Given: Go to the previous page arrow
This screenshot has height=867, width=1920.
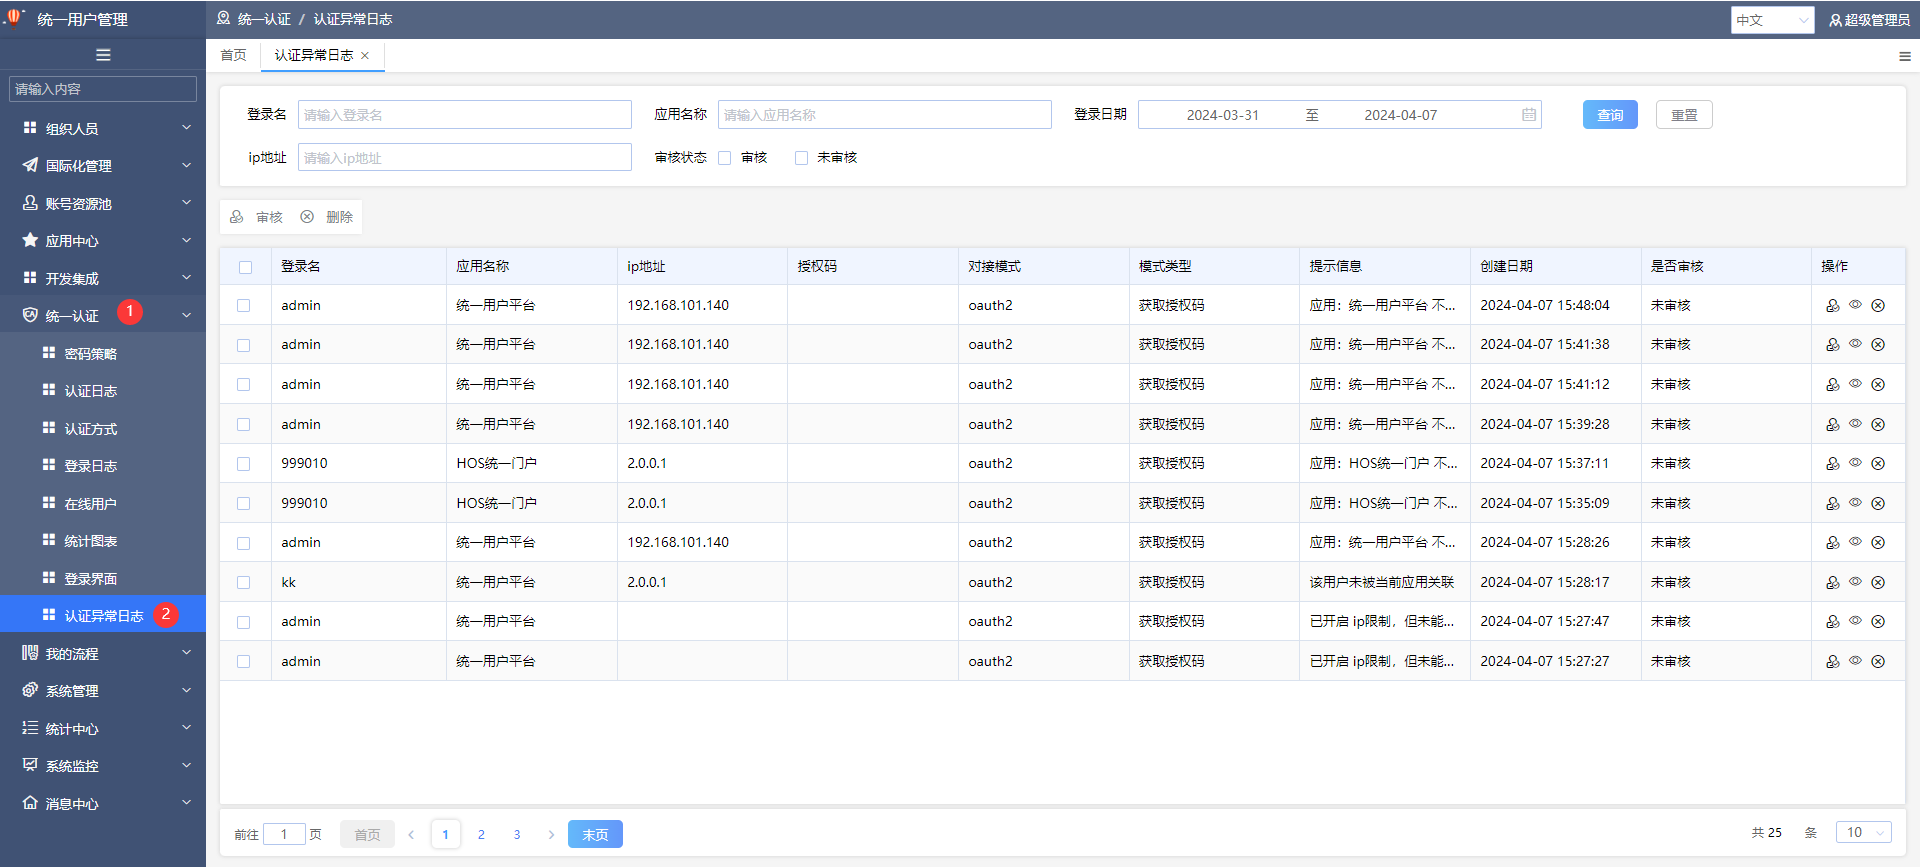Looking at the screenshot, I should [411, 834].
